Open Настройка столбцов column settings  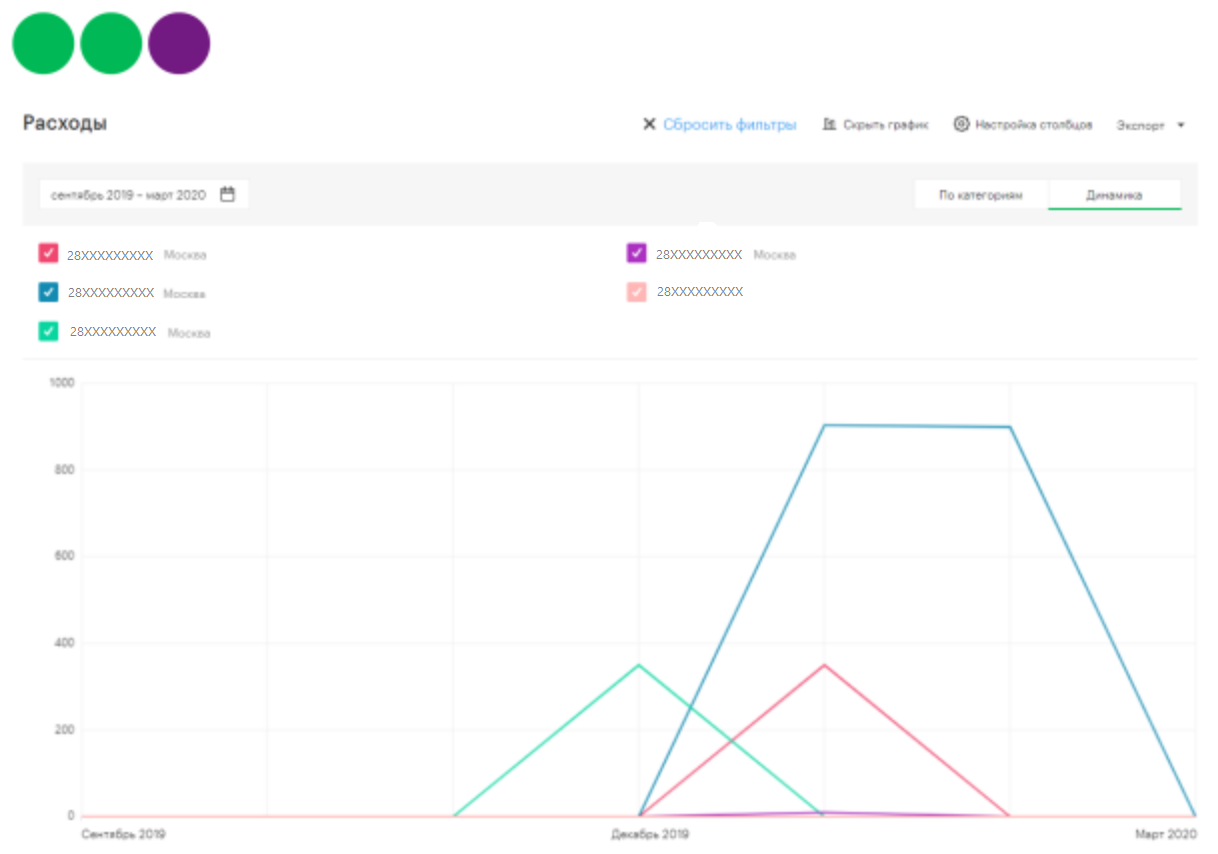click(1022, 125)
